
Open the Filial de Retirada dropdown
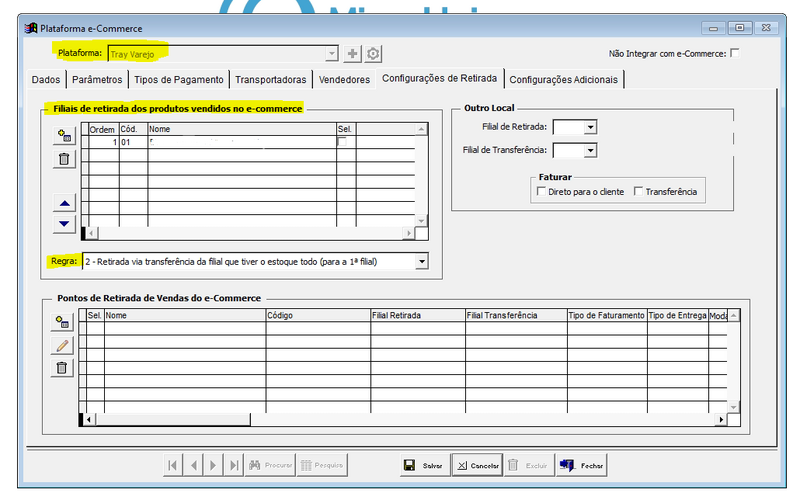(x=590, y=127)
